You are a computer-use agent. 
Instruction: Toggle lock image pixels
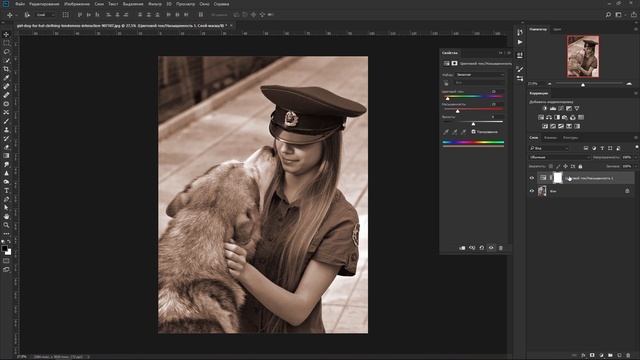coord(558,167)
